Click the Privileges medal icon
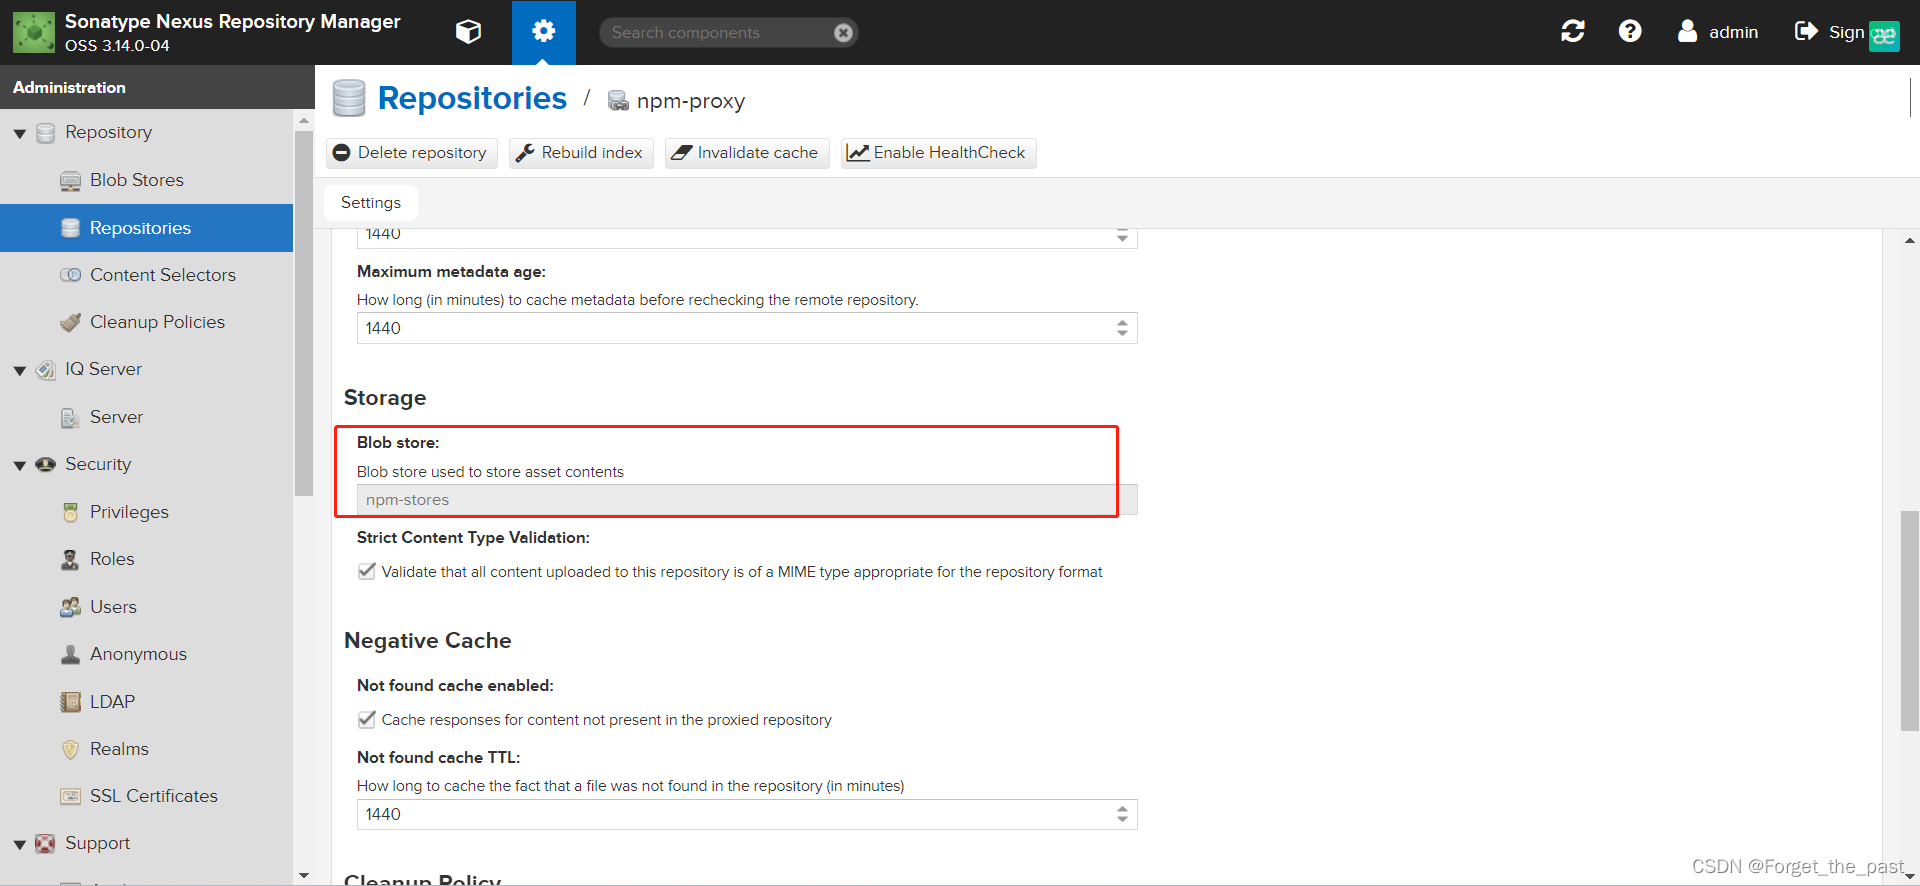Viewport: 1920px width, 886px height. click(70, 512)
